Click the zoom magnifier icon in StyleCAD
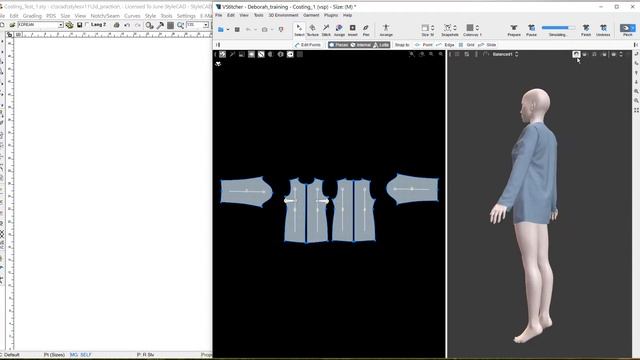 click(180, 25)
